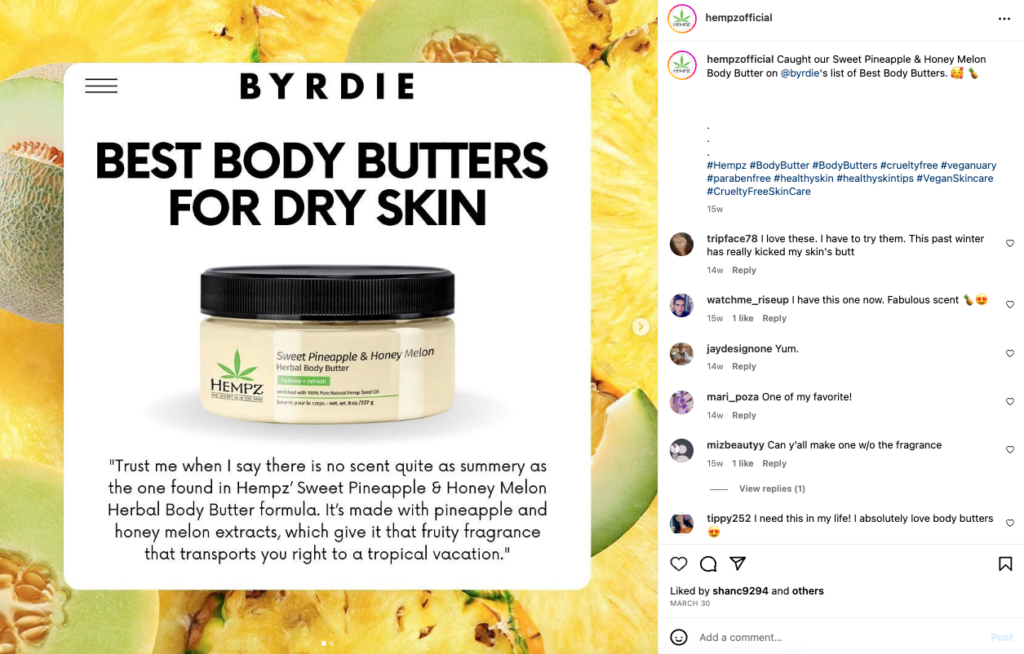
Task: Click in the Add a comment field
Action: coord(839,637)
